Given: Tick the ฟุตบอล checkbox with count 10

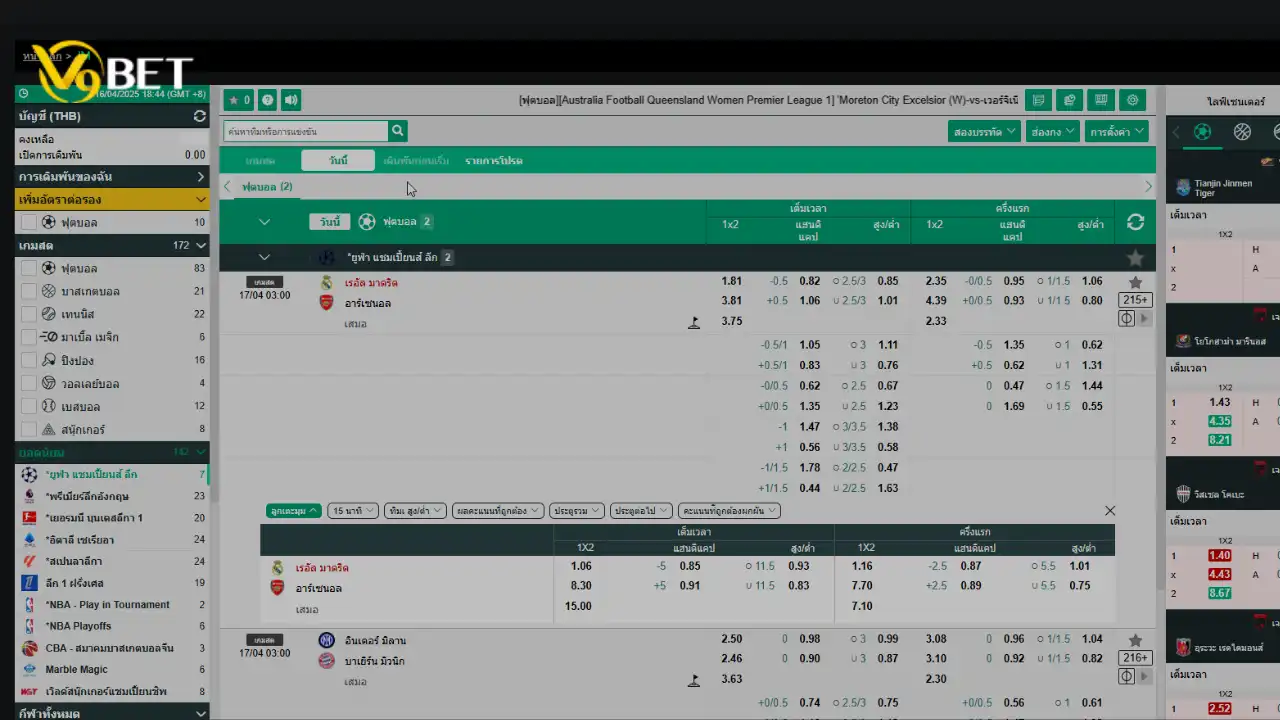Looking at the screenshot, I should tap(29, 222).
